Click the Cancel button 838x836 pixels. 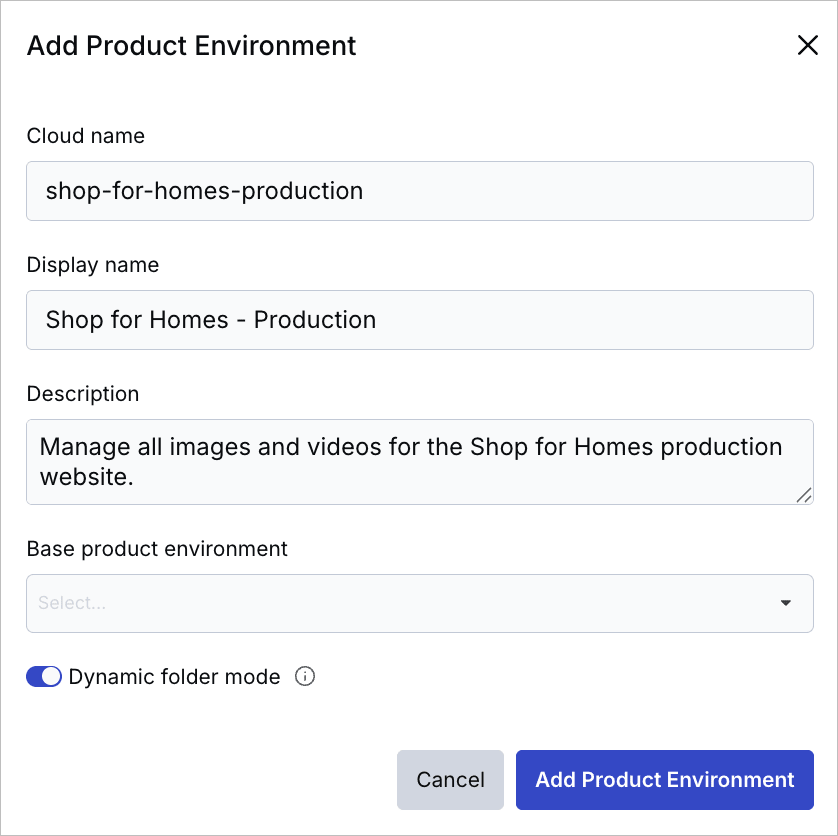coord(450,779)
